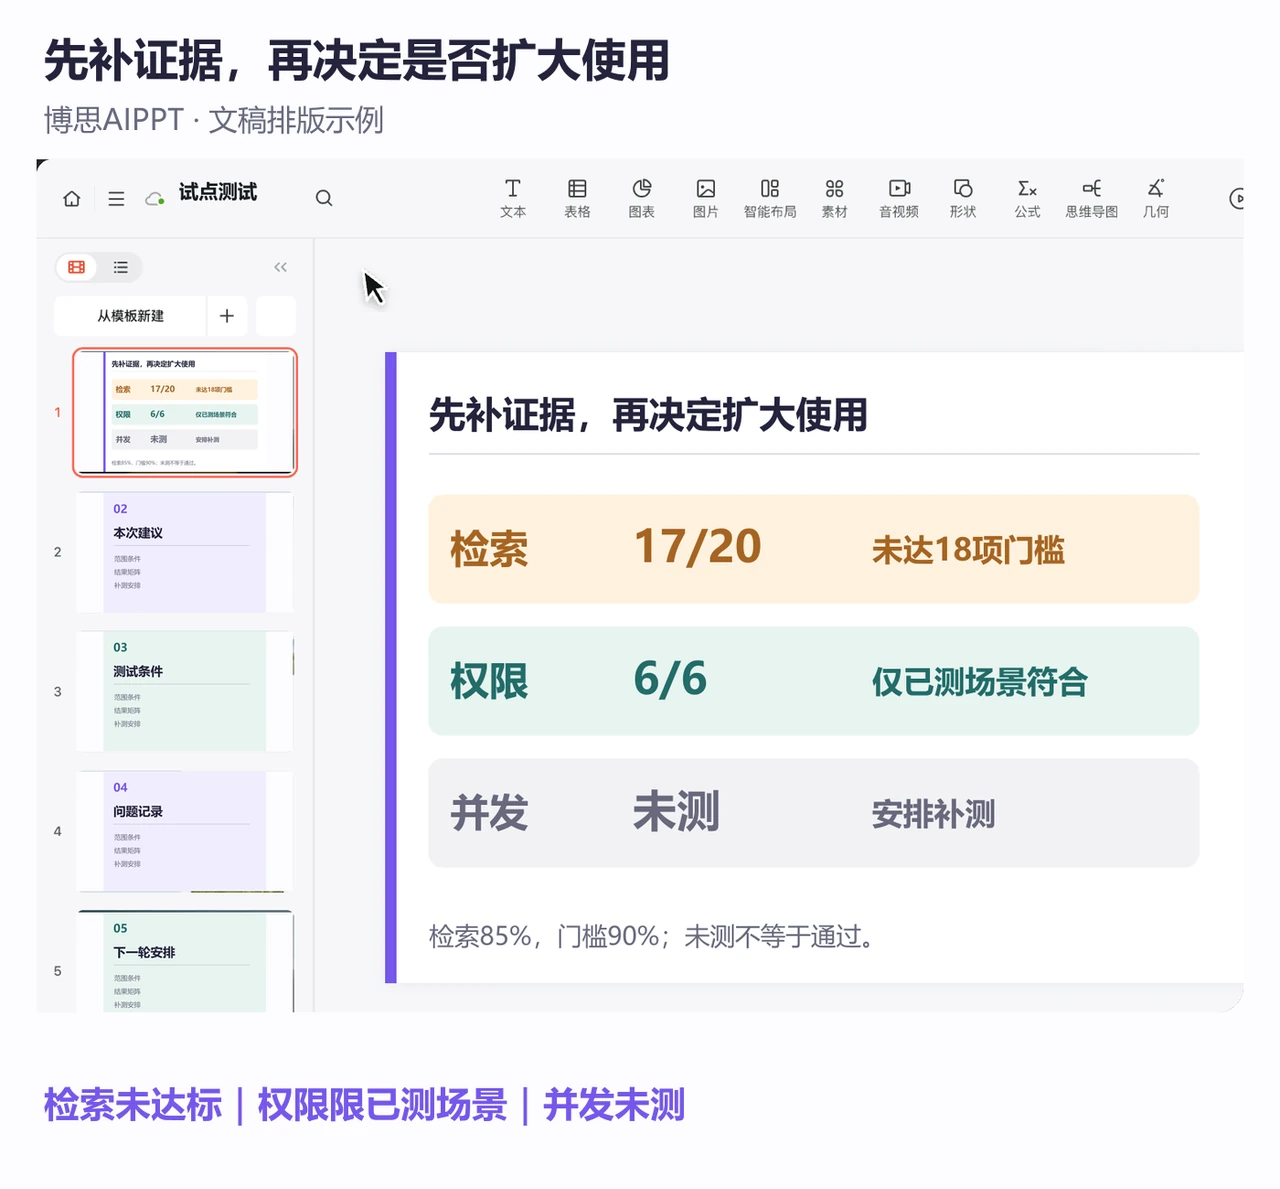Open slide 3 thumbnail 测试条件

pos(185,691)
